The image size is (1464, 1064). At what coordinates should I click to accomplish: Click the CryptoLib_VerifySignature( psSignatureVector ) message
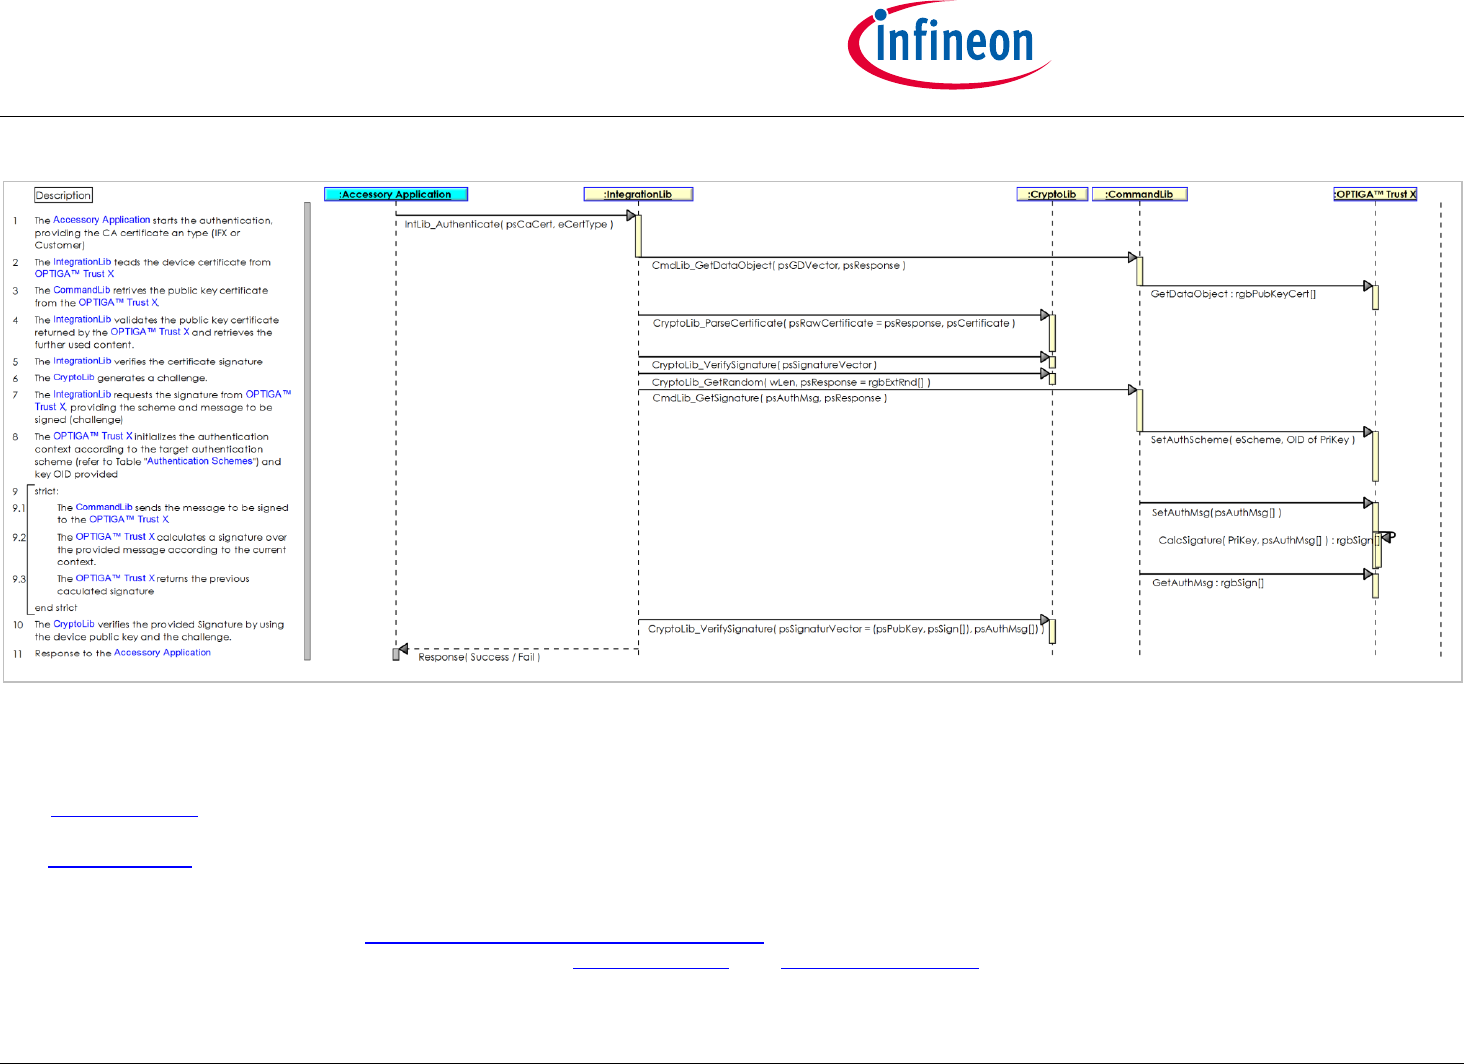tap(764, 365)
